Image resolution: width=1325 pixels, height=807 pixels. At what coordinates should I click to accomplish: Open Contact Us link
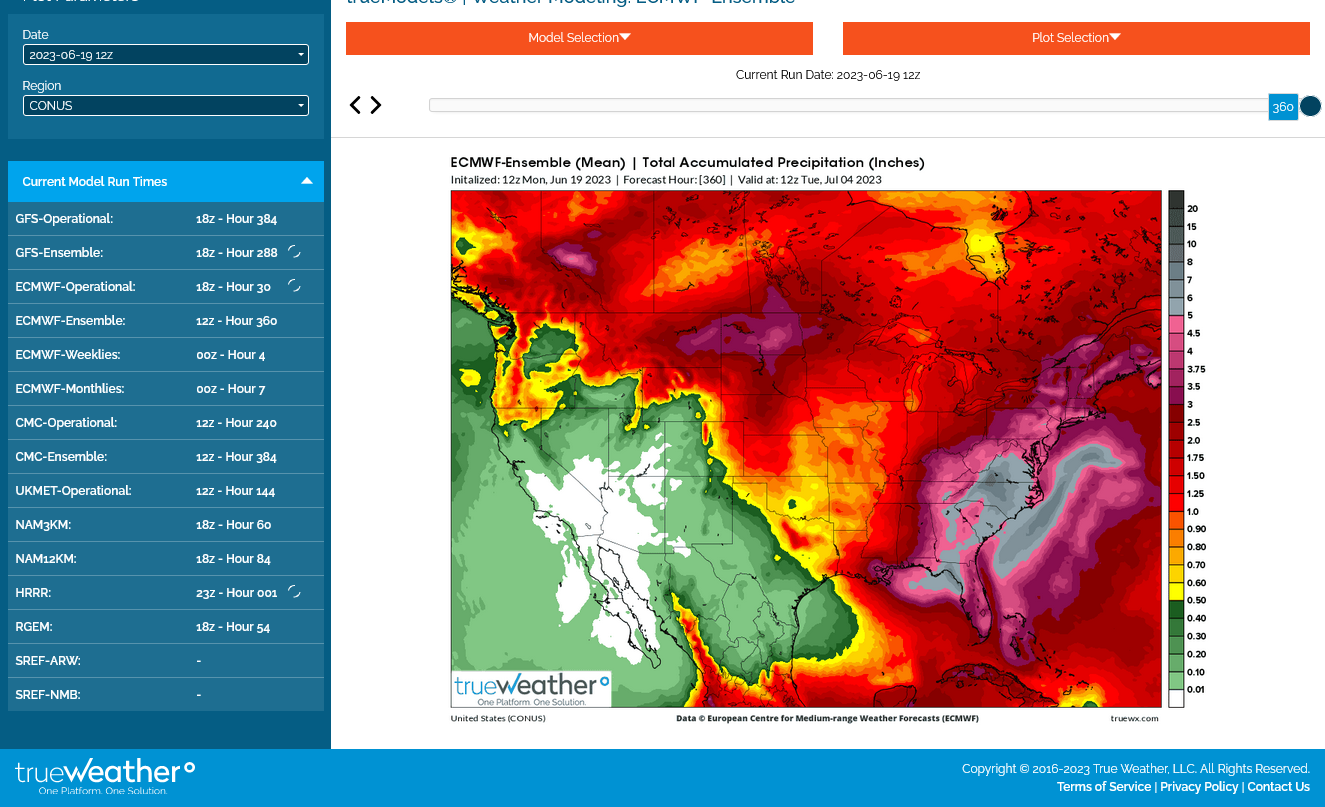[1279, 787]
